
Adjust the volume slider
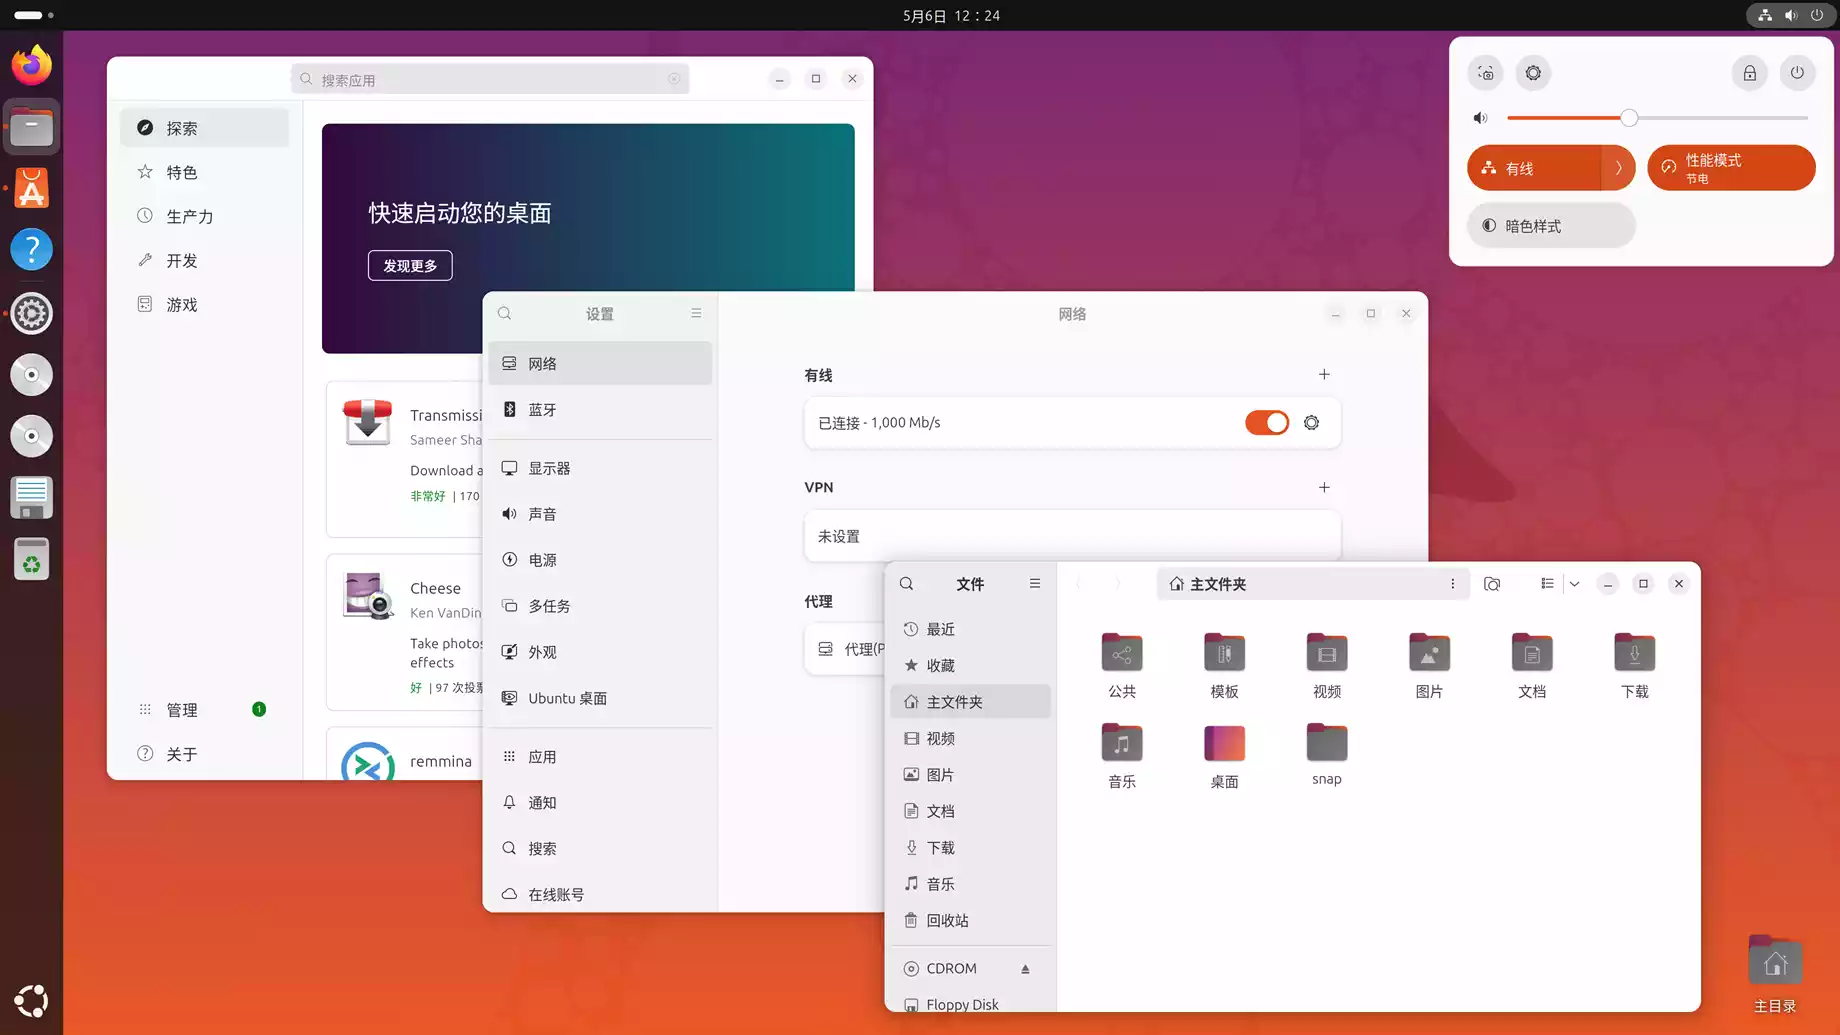pyautogui.click(x=1629, y=118)
